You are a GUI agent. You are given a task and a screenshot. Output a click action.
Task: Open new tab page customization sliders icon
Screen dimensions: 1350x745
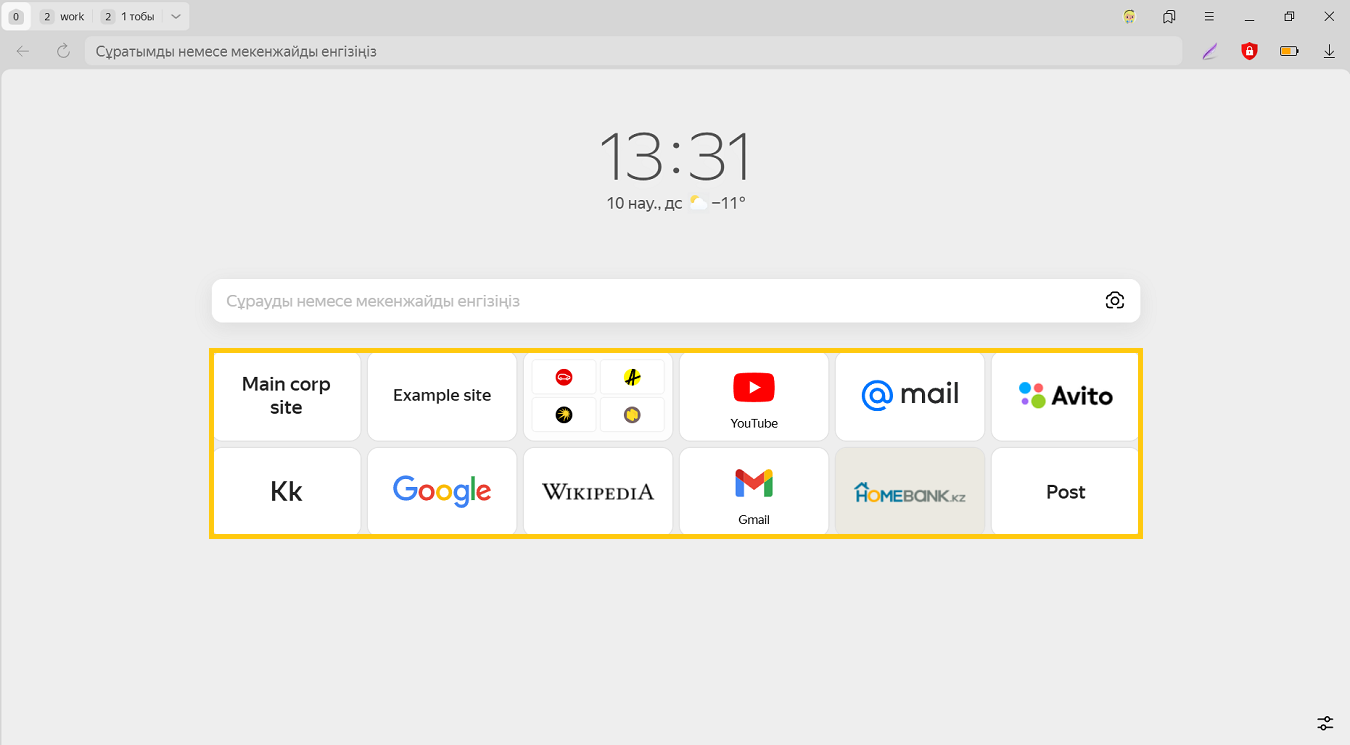[x=1325, y=723]
